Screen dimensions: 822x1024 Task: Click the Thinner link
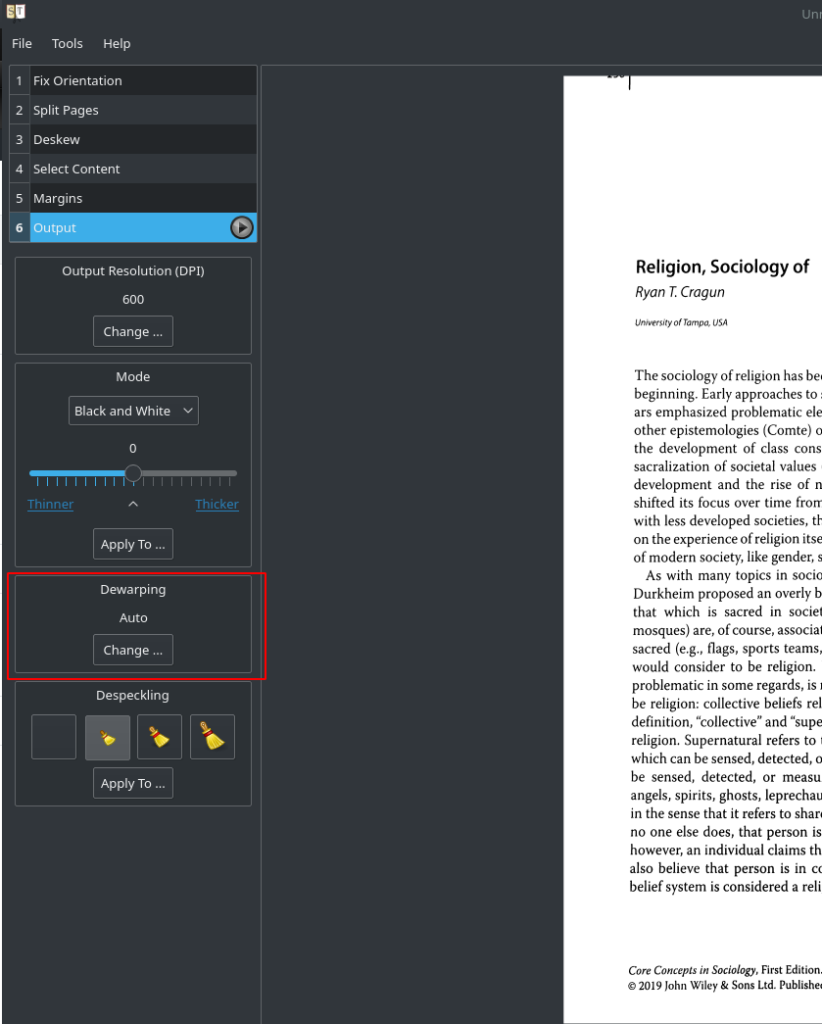pos(50,504)
